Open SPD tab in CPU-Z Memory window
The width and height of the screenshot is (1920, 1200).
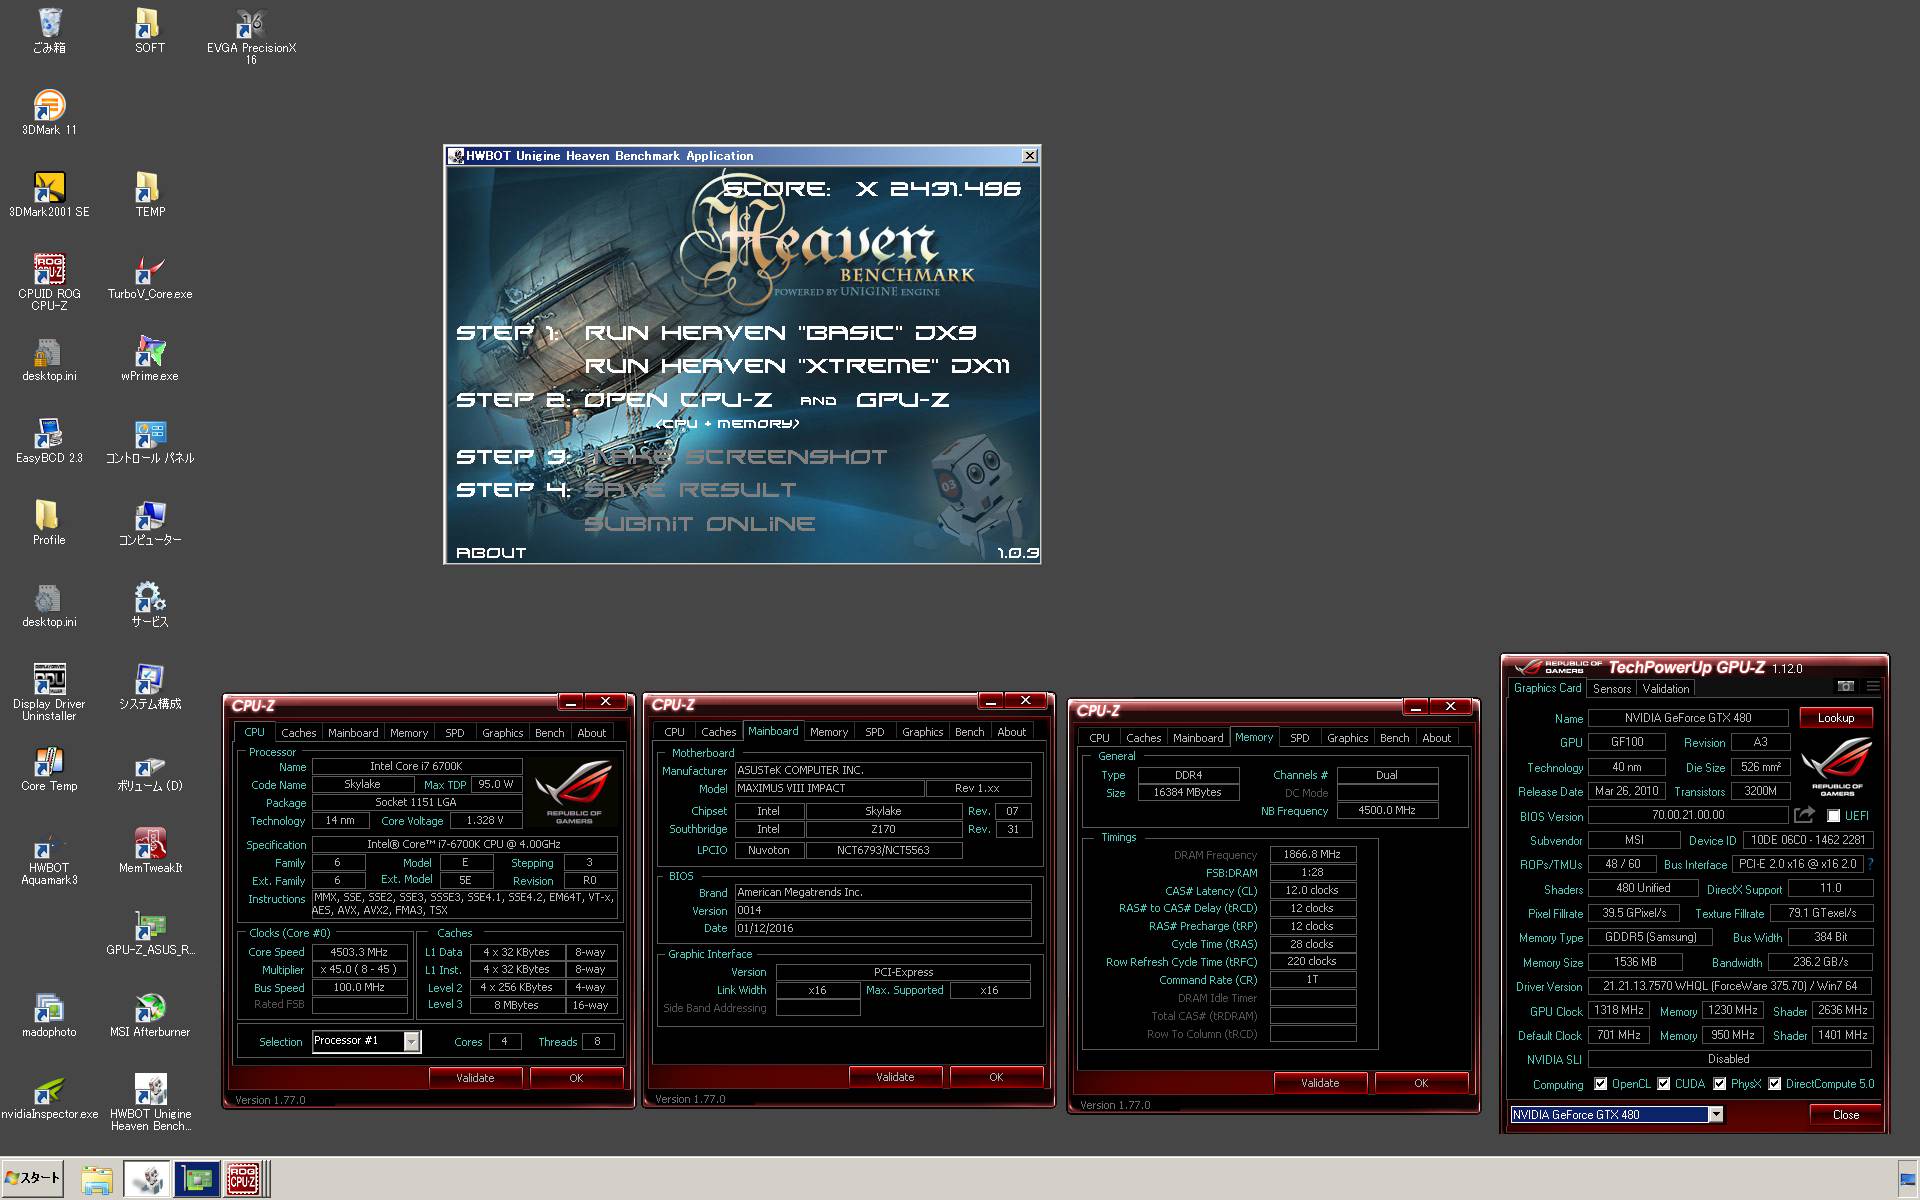pyautogui.click(x=1299, y=738)
